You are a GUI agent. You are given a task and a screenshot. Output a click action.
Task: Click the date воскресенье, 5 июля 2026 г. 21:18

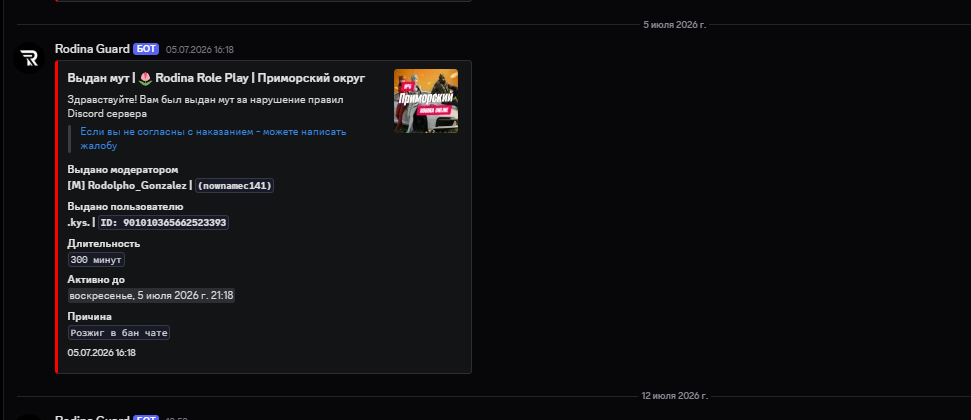point(151,295)
